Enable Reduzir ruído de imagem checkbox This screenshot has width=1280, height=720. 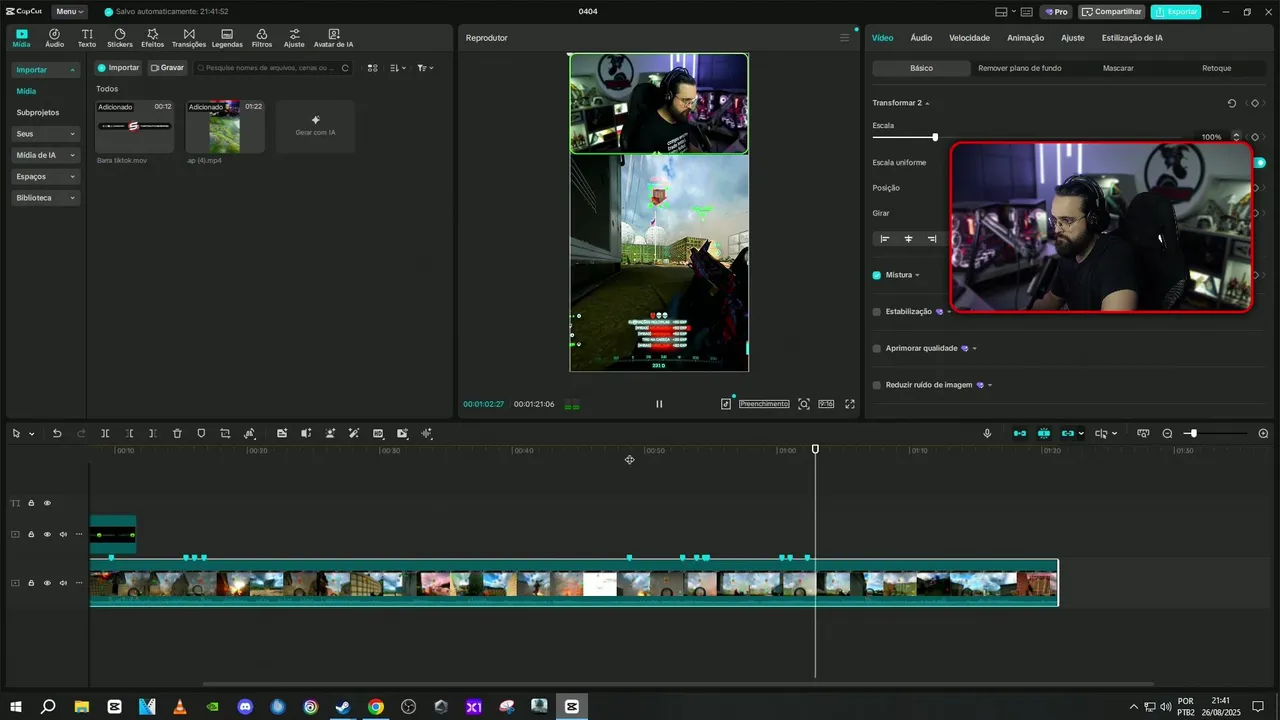pyautogui.click(x=877, y=385)
